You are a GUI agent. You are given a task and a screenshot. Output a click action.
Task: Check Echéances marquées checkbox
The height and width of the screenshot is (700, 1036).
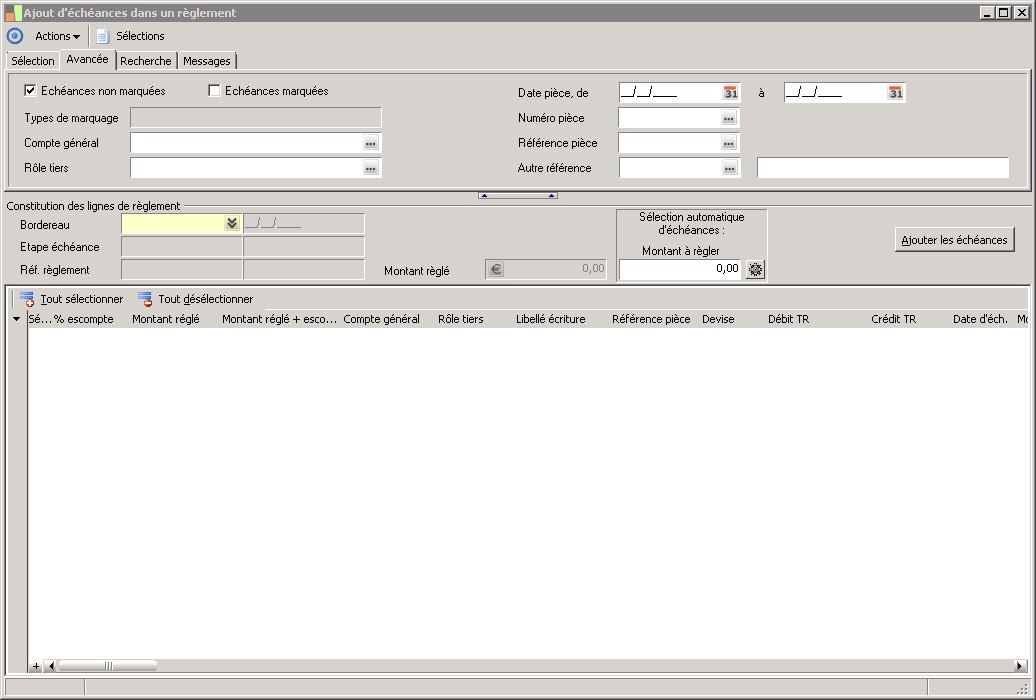(214, 91)
